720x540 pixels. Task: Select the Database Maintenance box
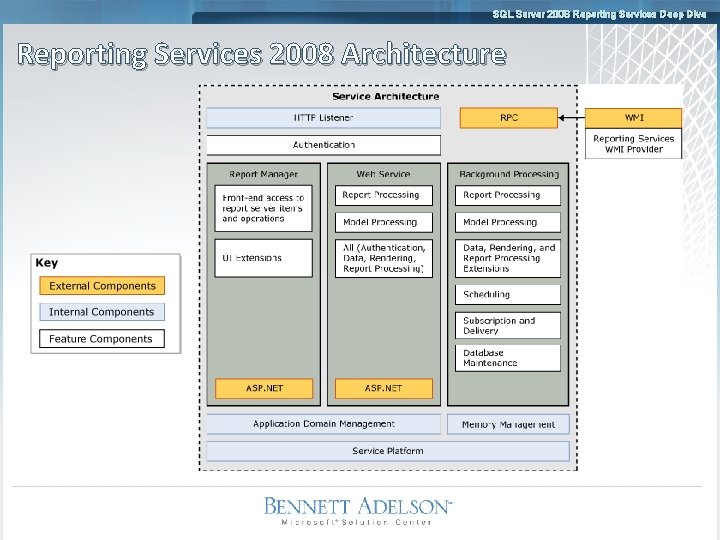(508, 358)
